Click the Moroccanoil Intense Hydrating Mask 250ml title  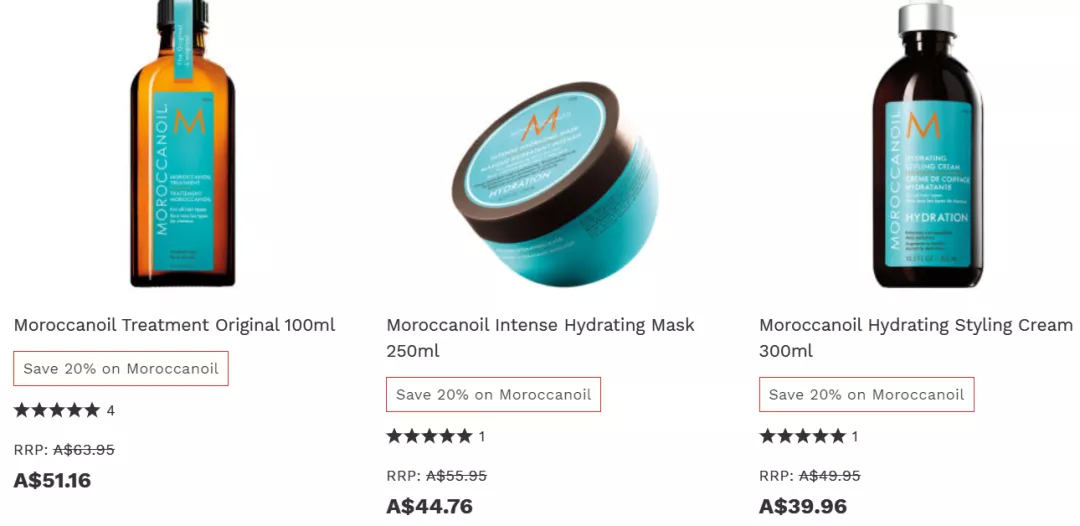click(x=541, y=338)
